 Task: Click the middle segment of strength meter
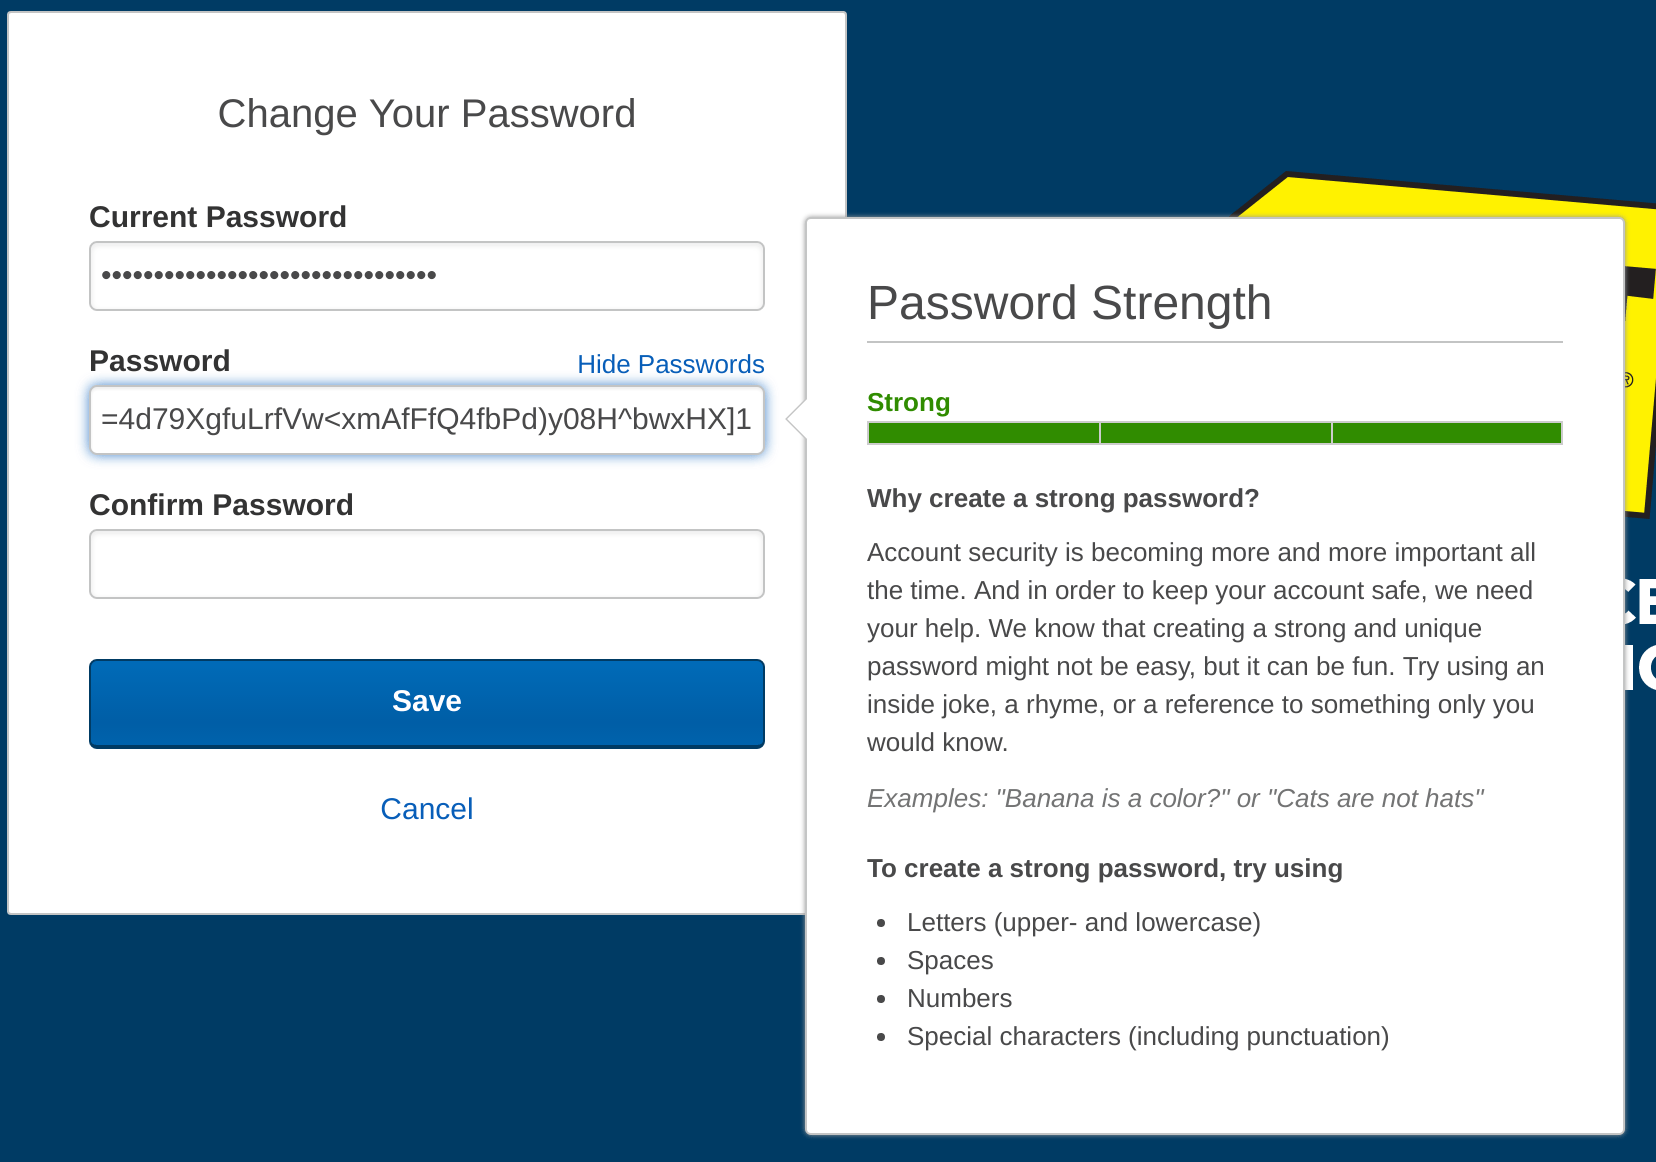(1215, 433)
